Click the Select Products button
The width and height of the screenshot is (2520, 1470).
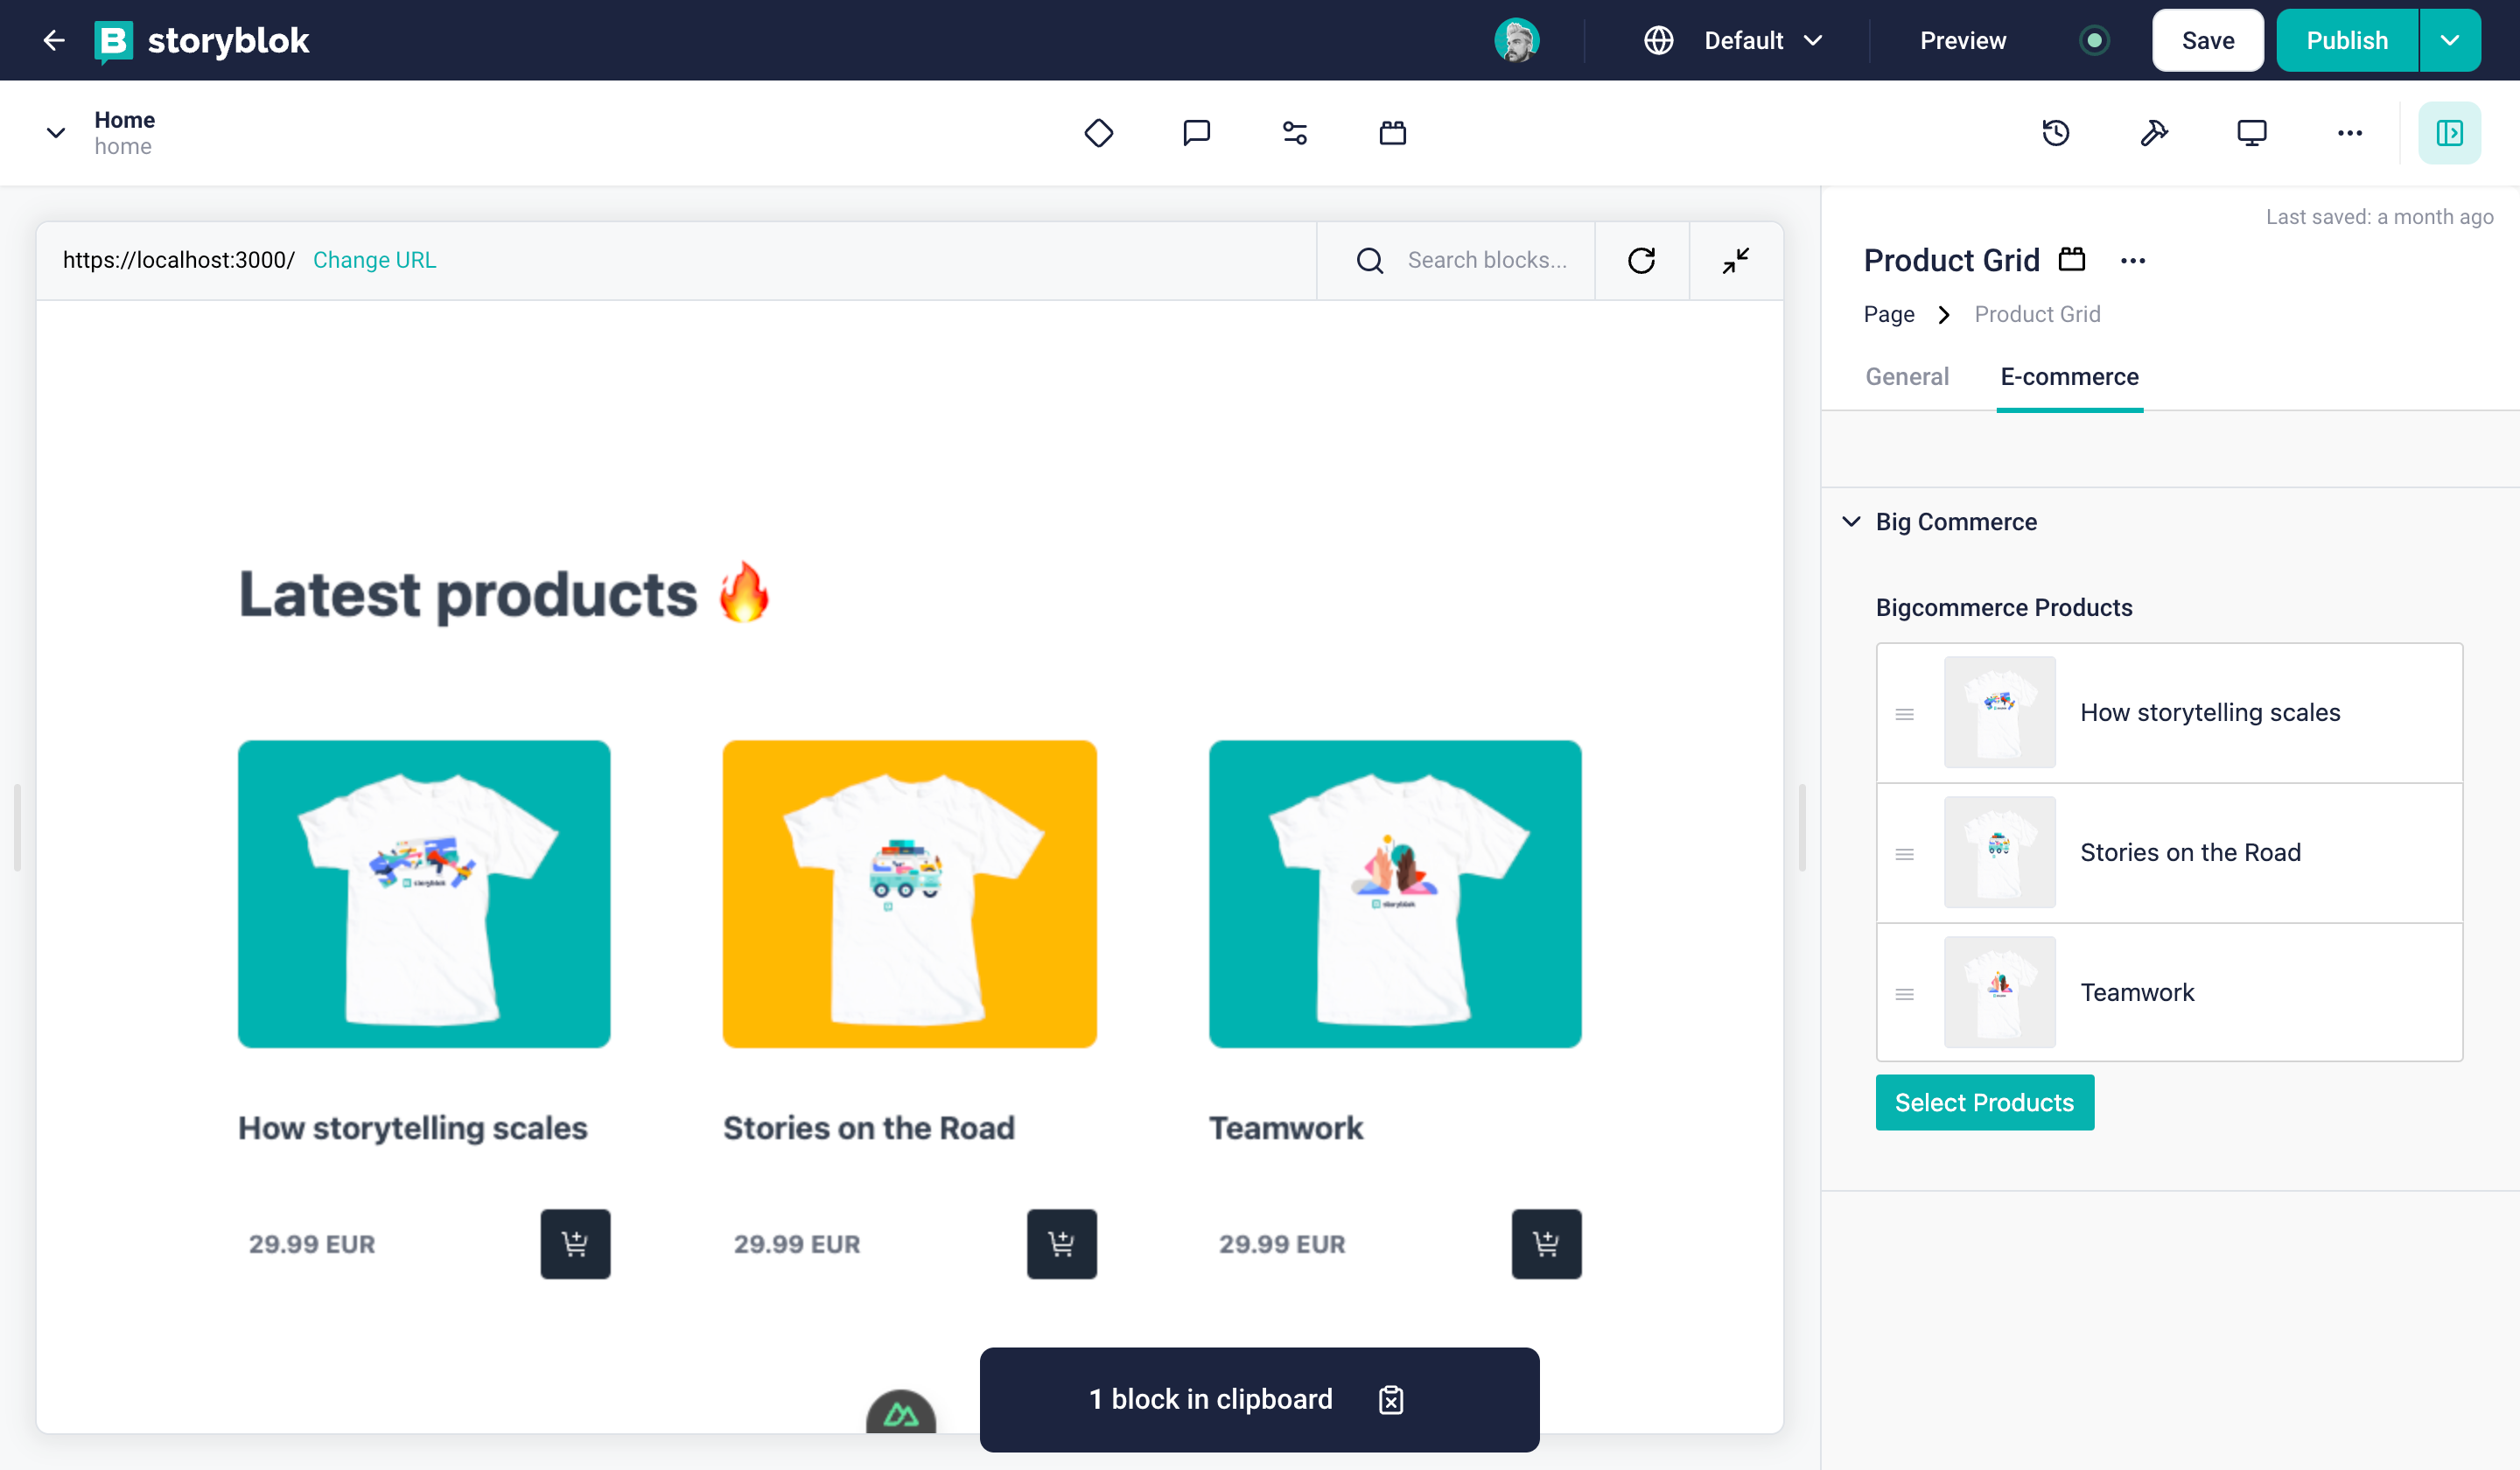tap(1984, 1102)
